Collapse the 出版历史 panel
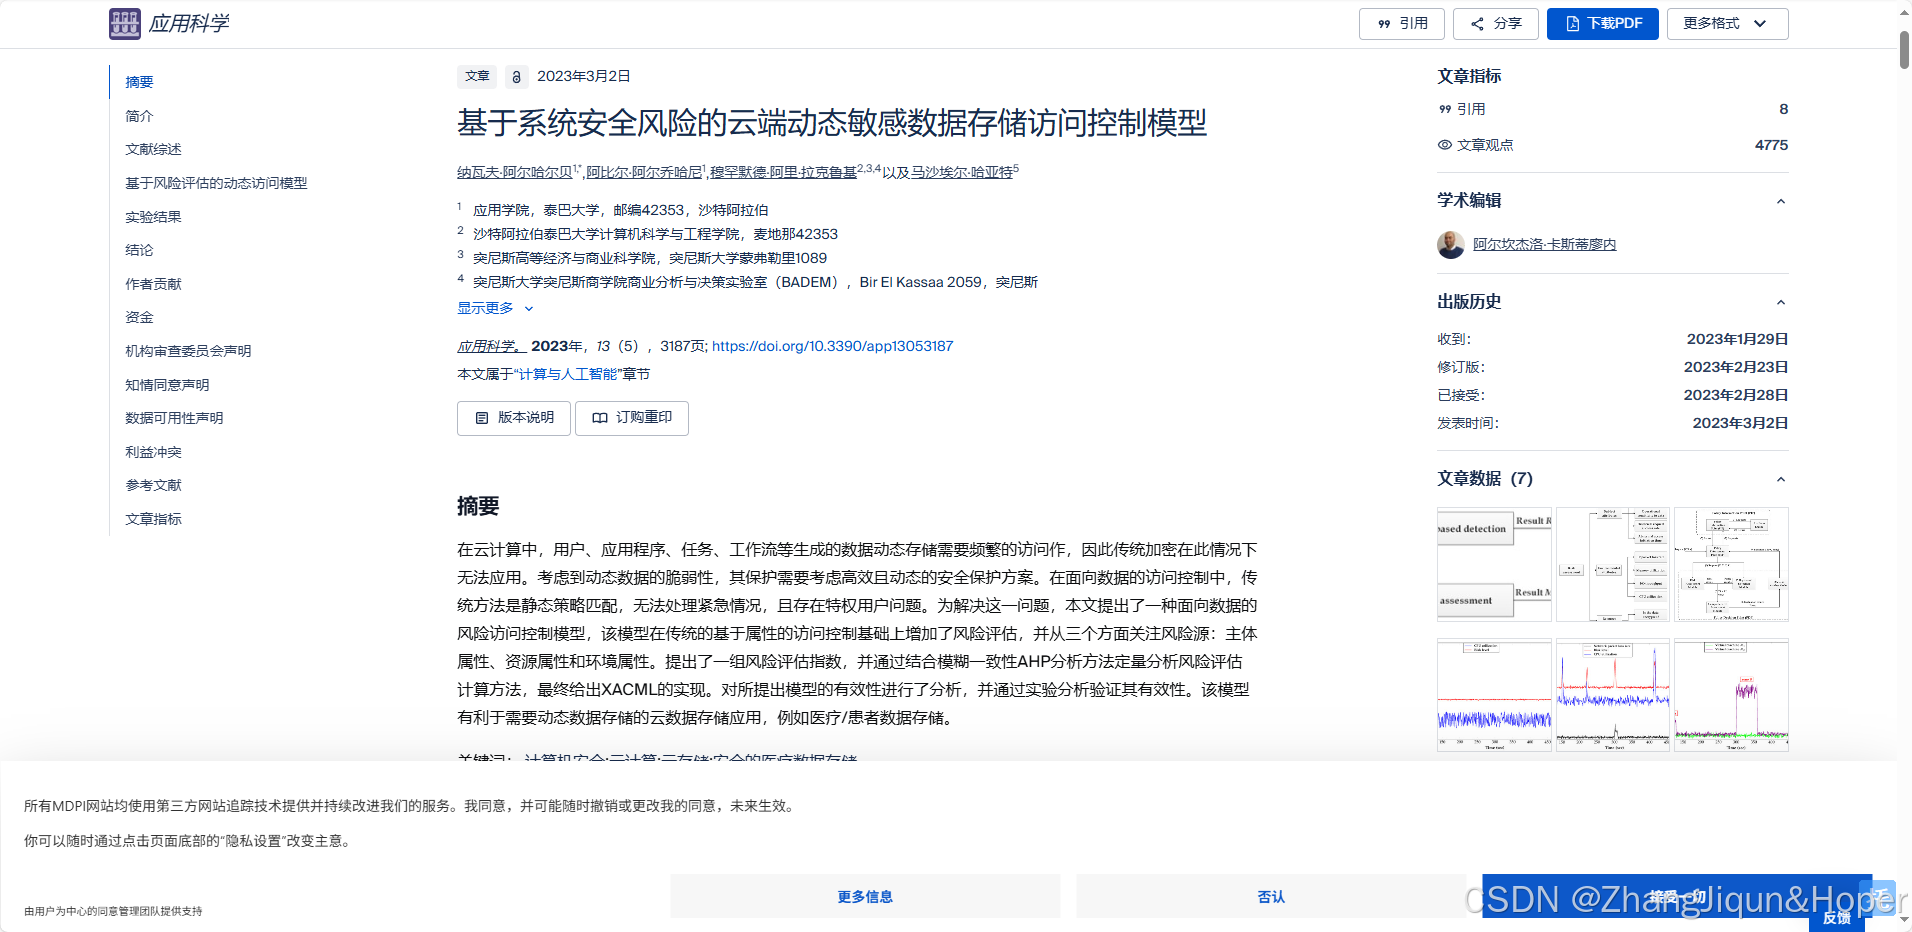Image resolution: width=1912 pixels, height=932 pixels. point(1780,301)
